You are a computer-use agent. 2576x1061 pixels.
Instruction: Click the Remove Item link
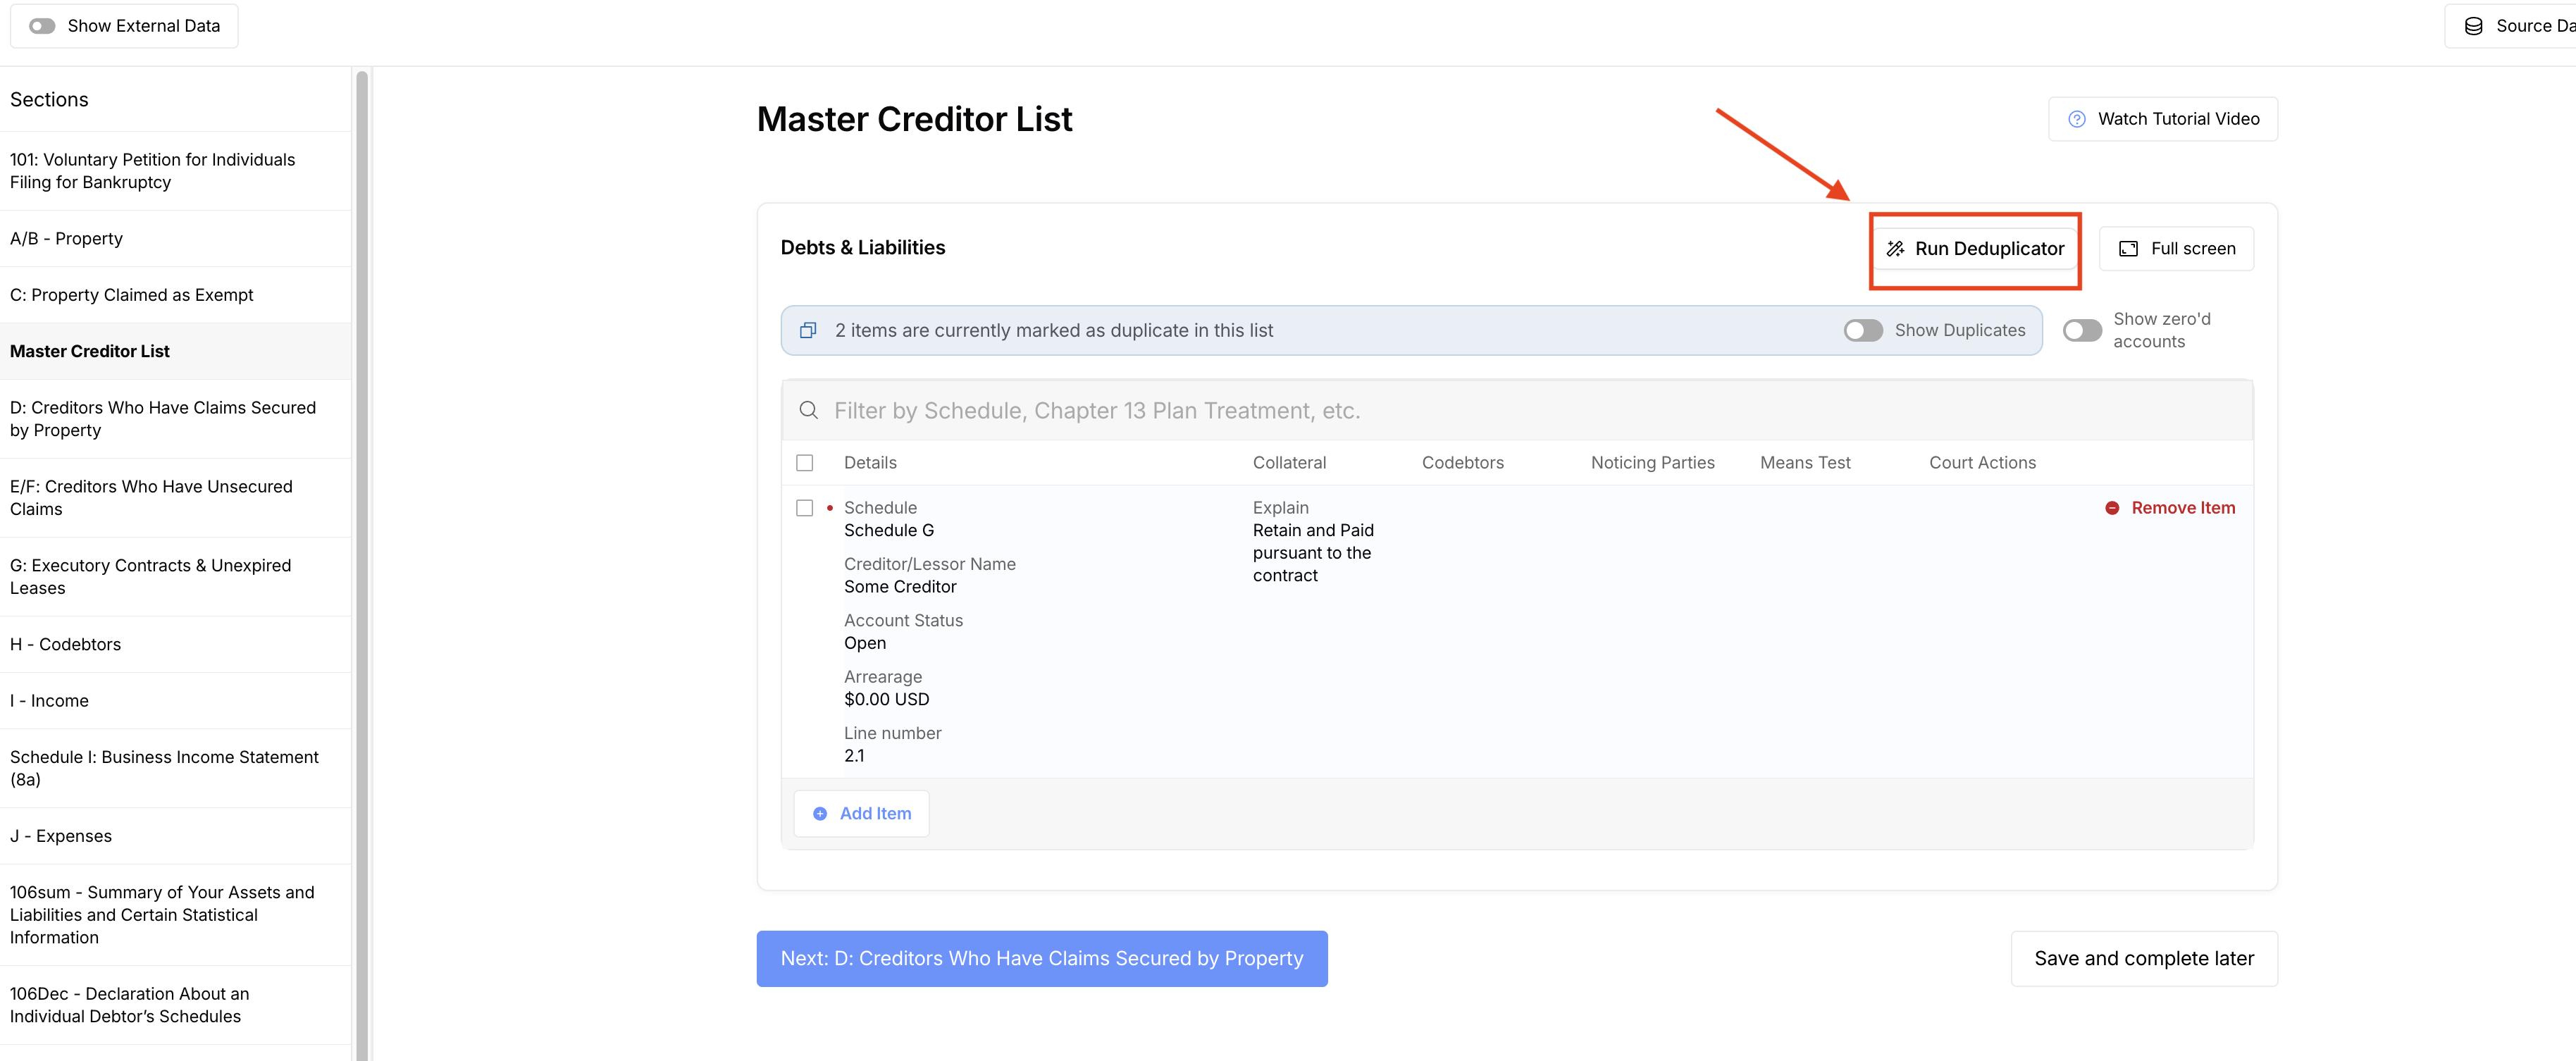point(2170,508)
